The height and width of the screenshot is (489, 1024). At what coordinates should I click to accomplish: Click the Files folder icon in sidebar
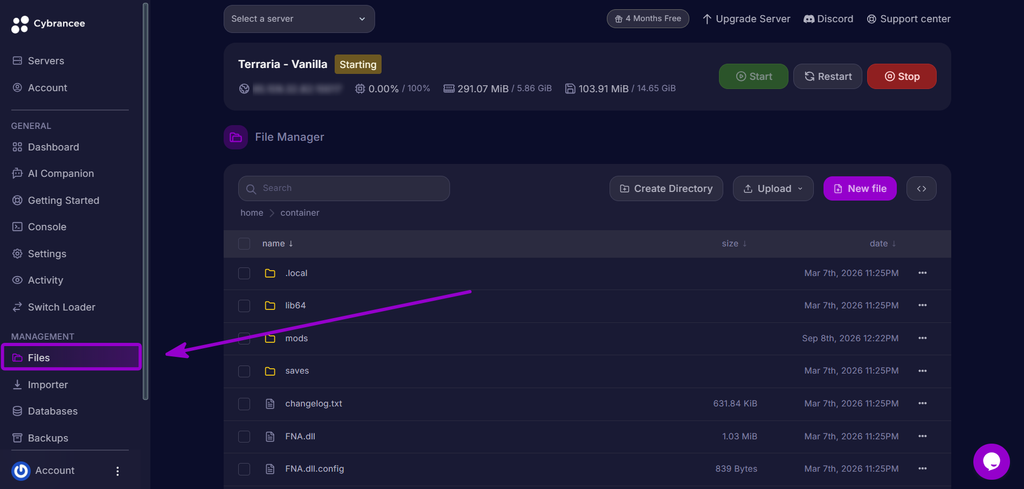[x=17, y=358]
